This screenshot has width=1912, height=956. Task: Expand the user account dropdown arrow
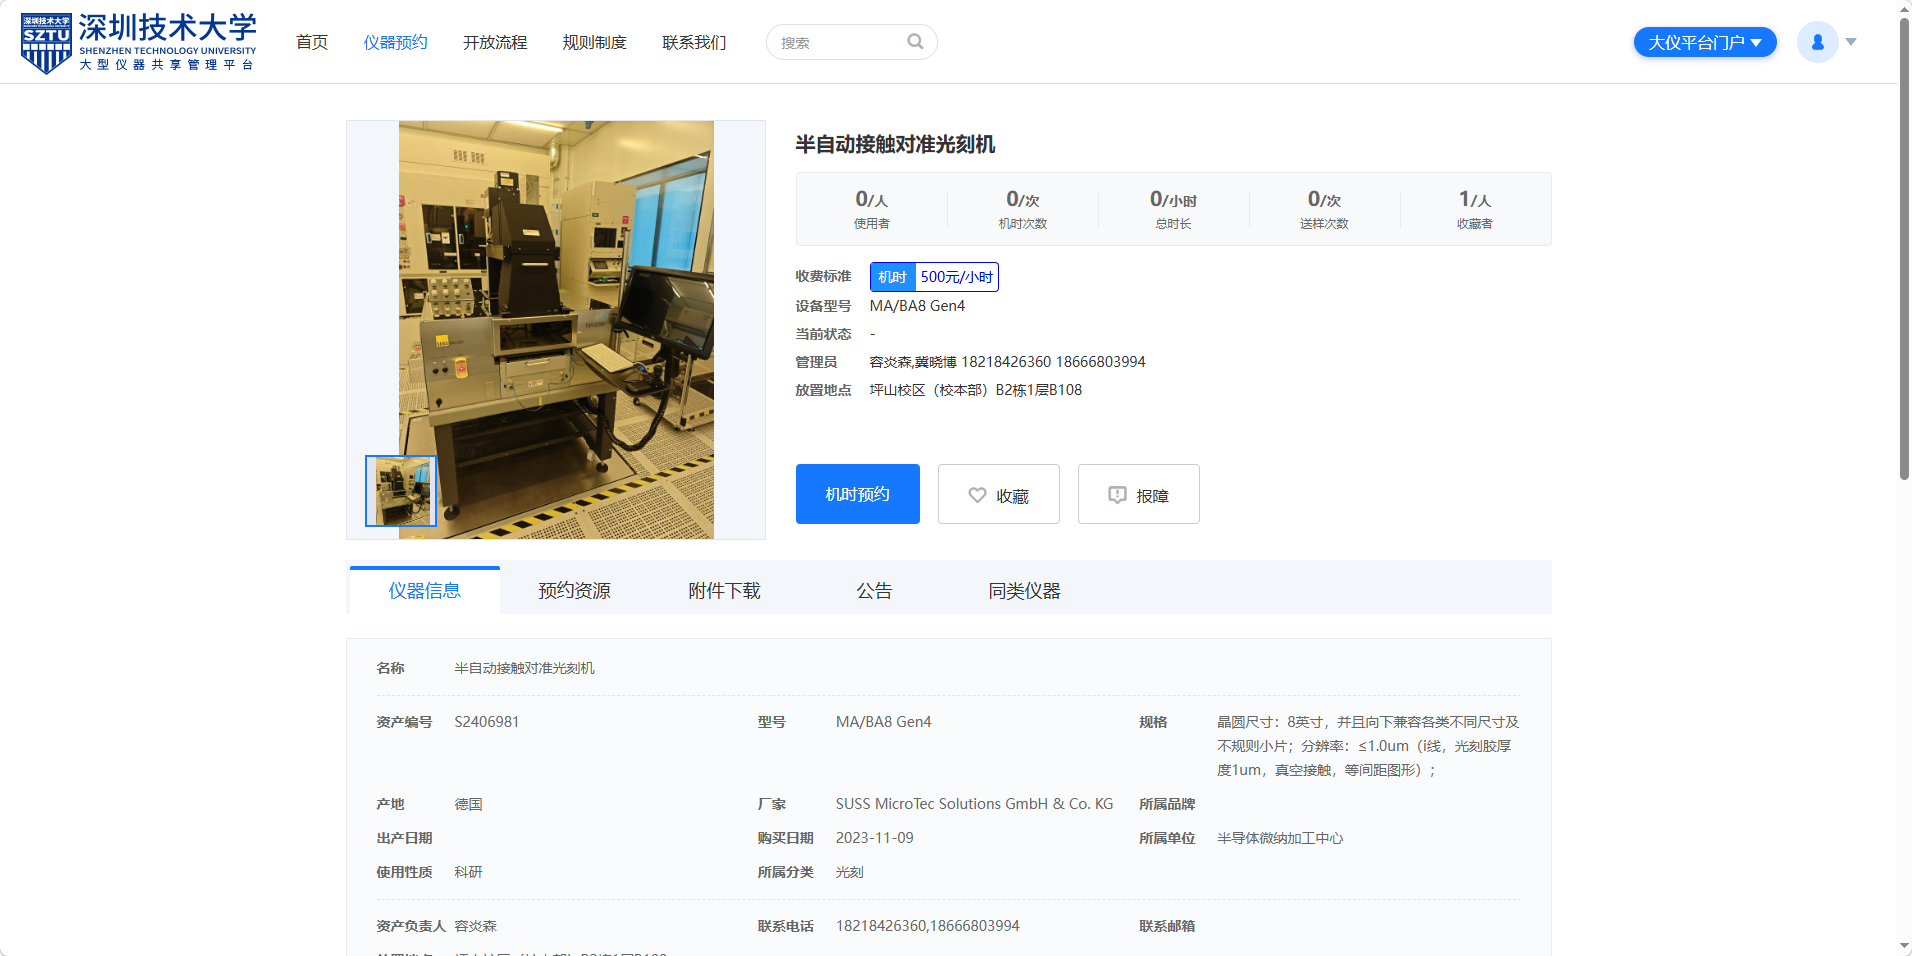[1851, 42]
